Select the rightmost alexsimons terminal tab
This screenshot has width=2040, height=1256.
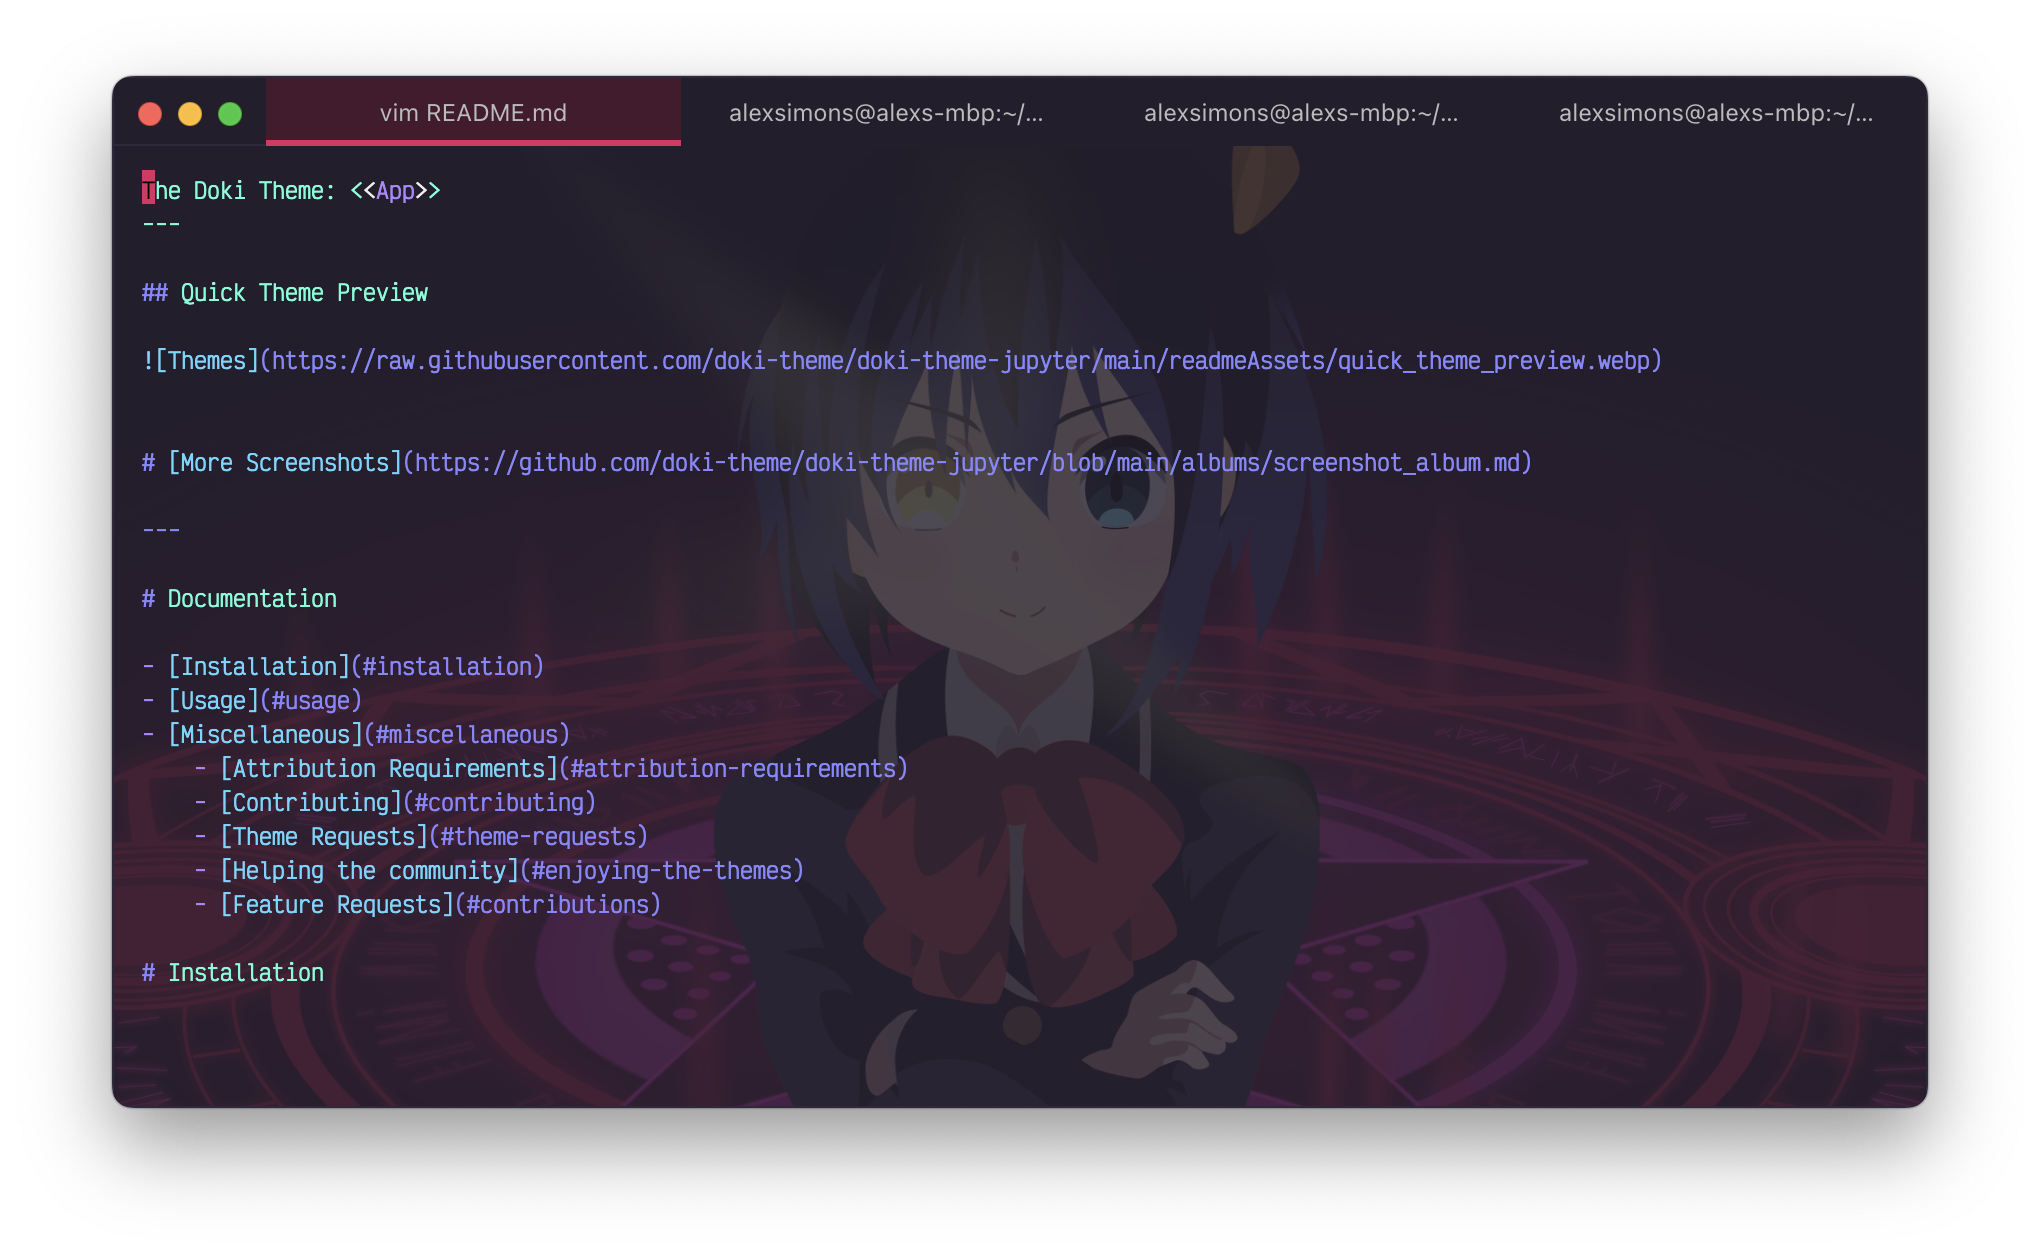pyautogui.click(x=1716, y=113)
